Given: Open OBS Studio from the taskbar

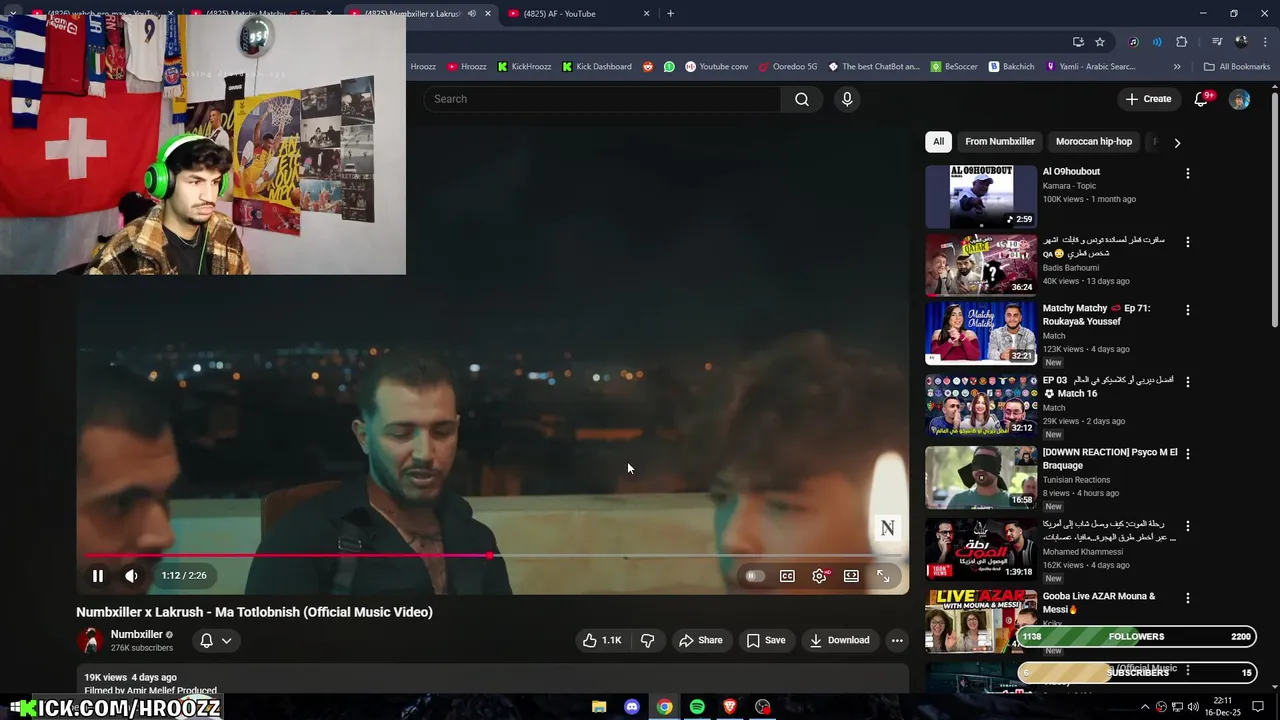Looking at the screenshot, I should pos(763,707).
